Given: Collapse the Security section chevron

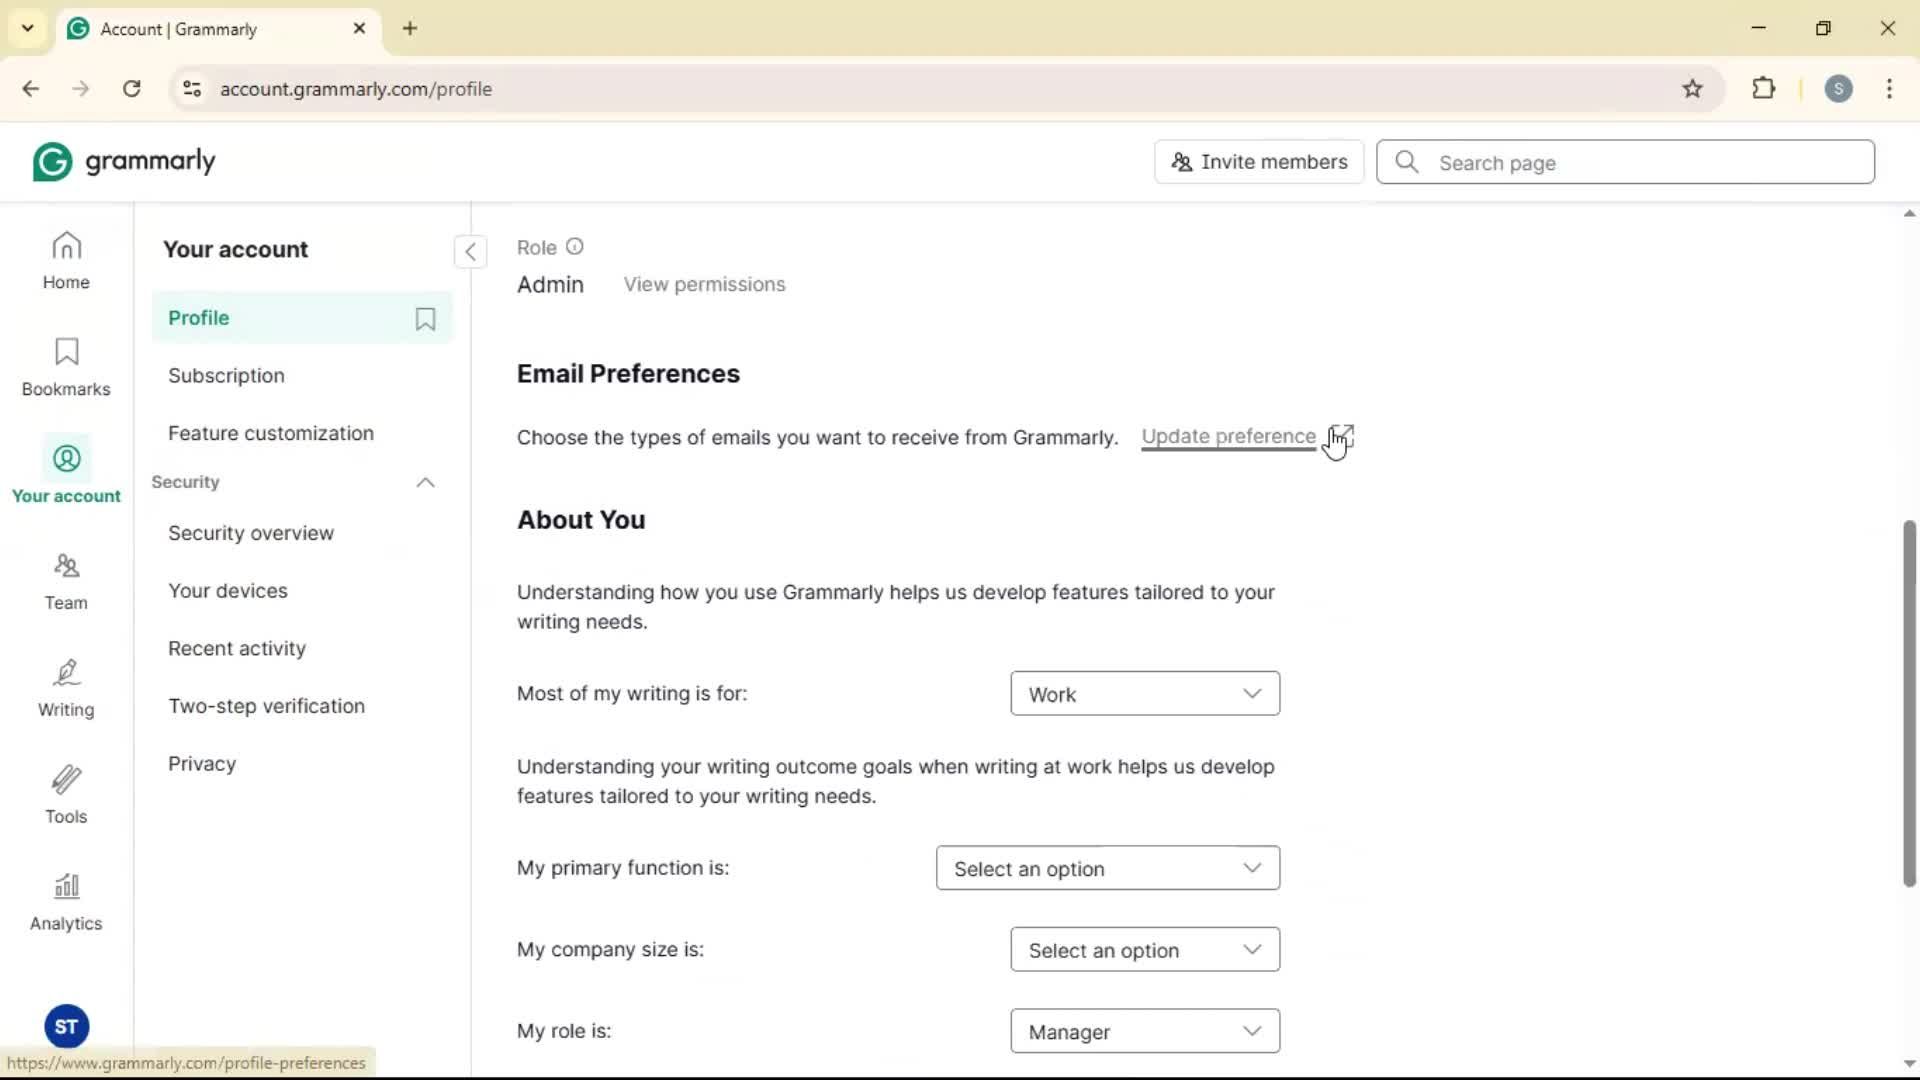Looking at the screenshot, I should click(425, 483).
